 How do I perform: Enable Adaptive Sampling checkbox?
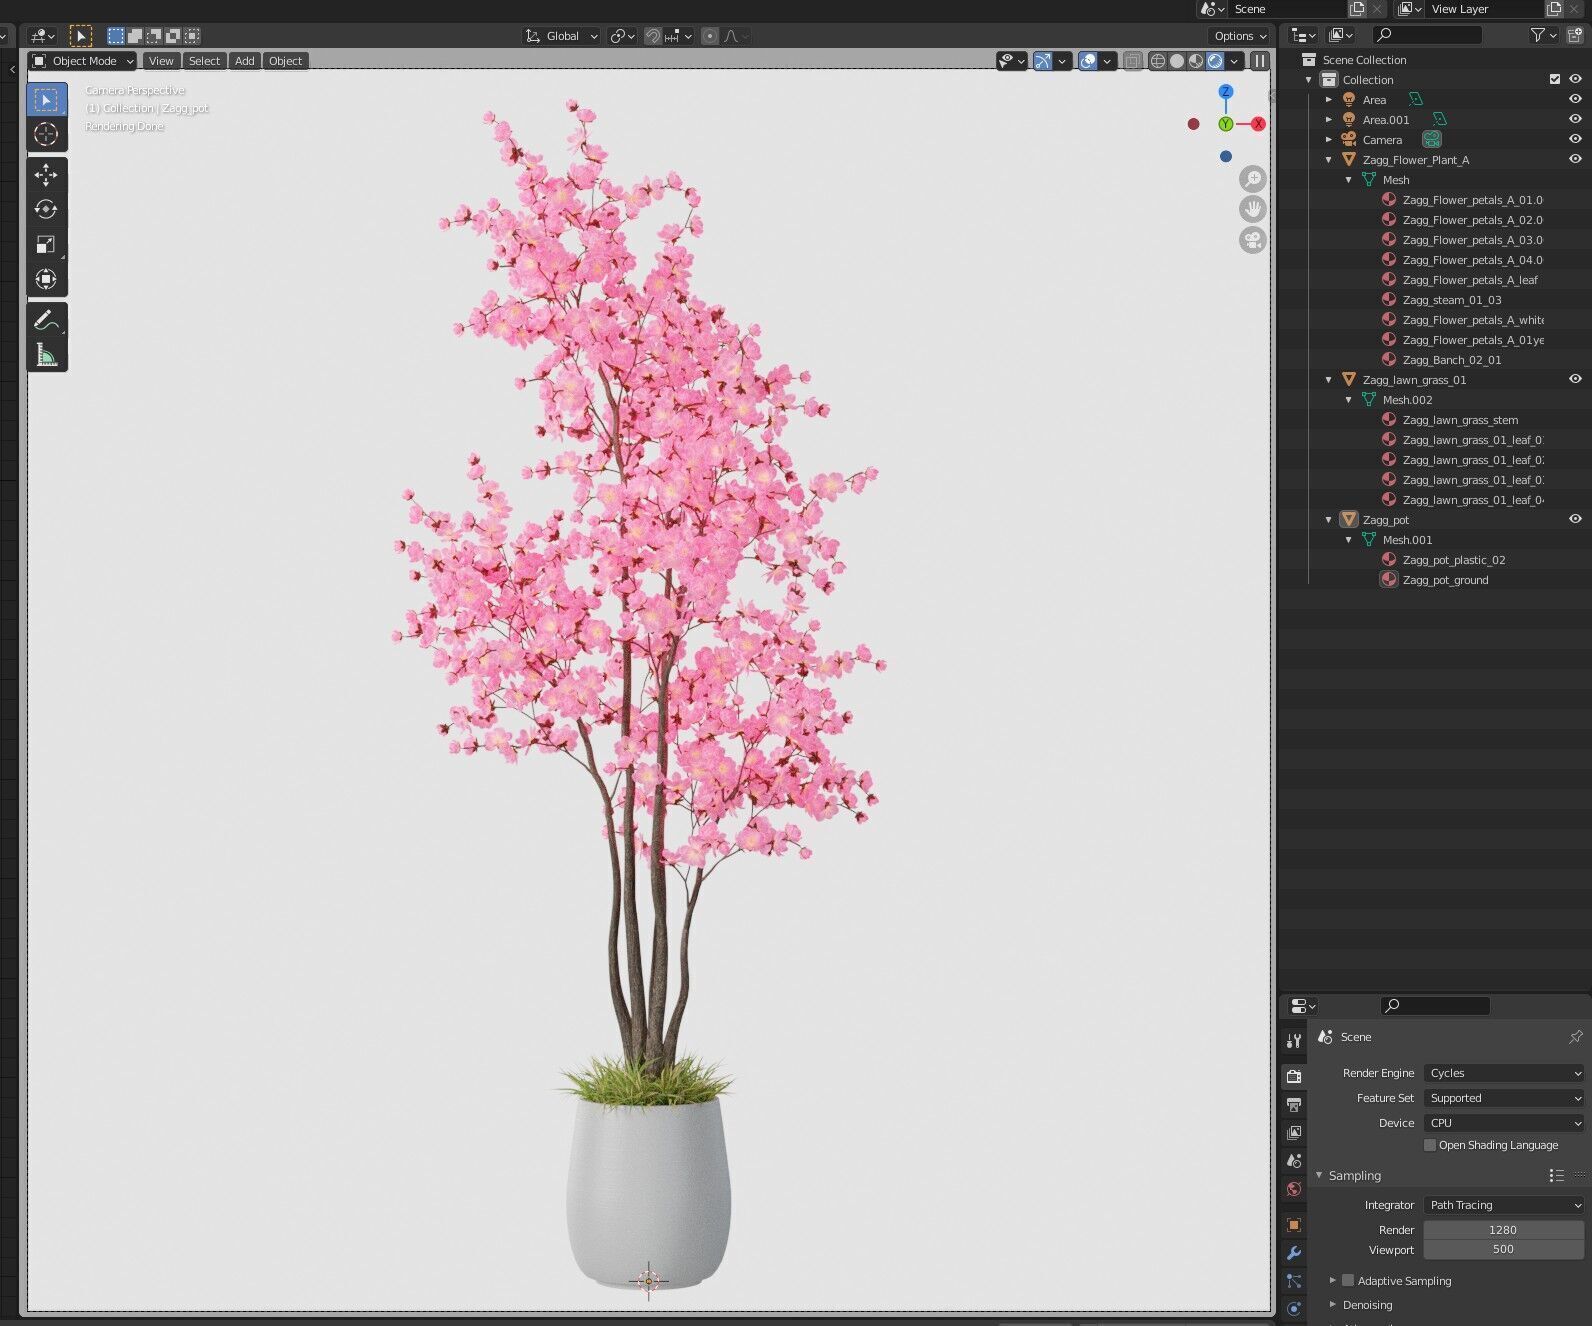(1348, 1280)
